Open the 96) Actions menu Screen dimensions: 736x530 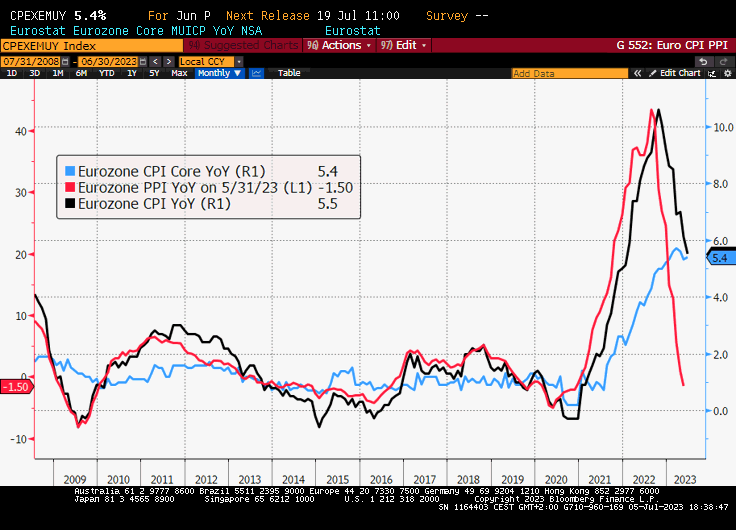339,46
